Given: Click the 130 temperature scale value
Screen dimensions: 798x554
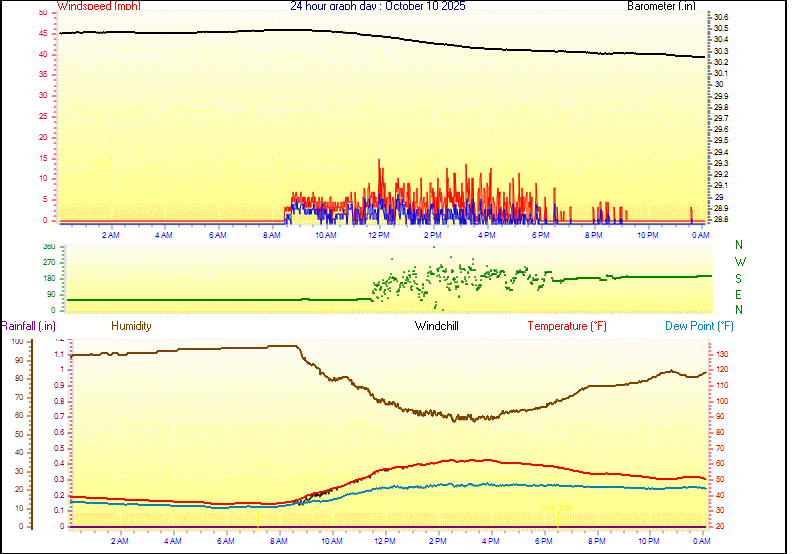Looking at the screenshot, I should coord(721,354).
